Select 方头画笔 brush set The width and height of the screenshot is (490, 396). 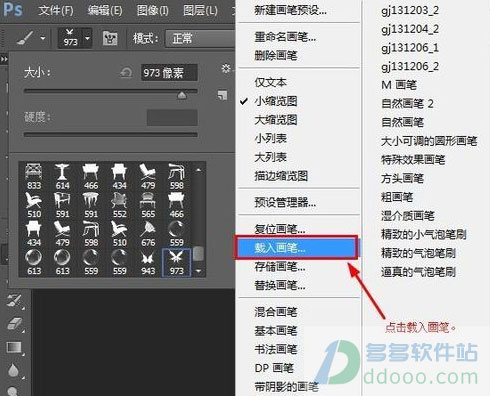click(x=402, y=178)
